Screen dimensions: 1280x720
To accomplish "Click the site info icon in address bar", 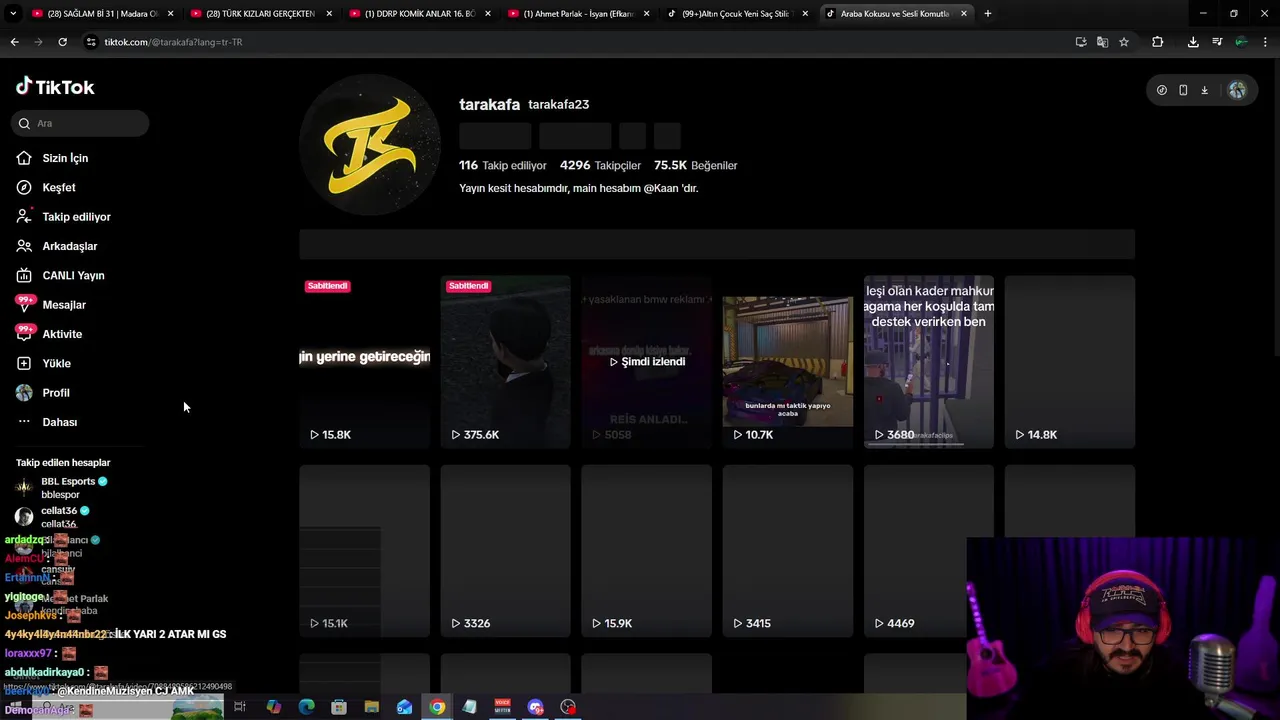I will [x=91, y=42].
